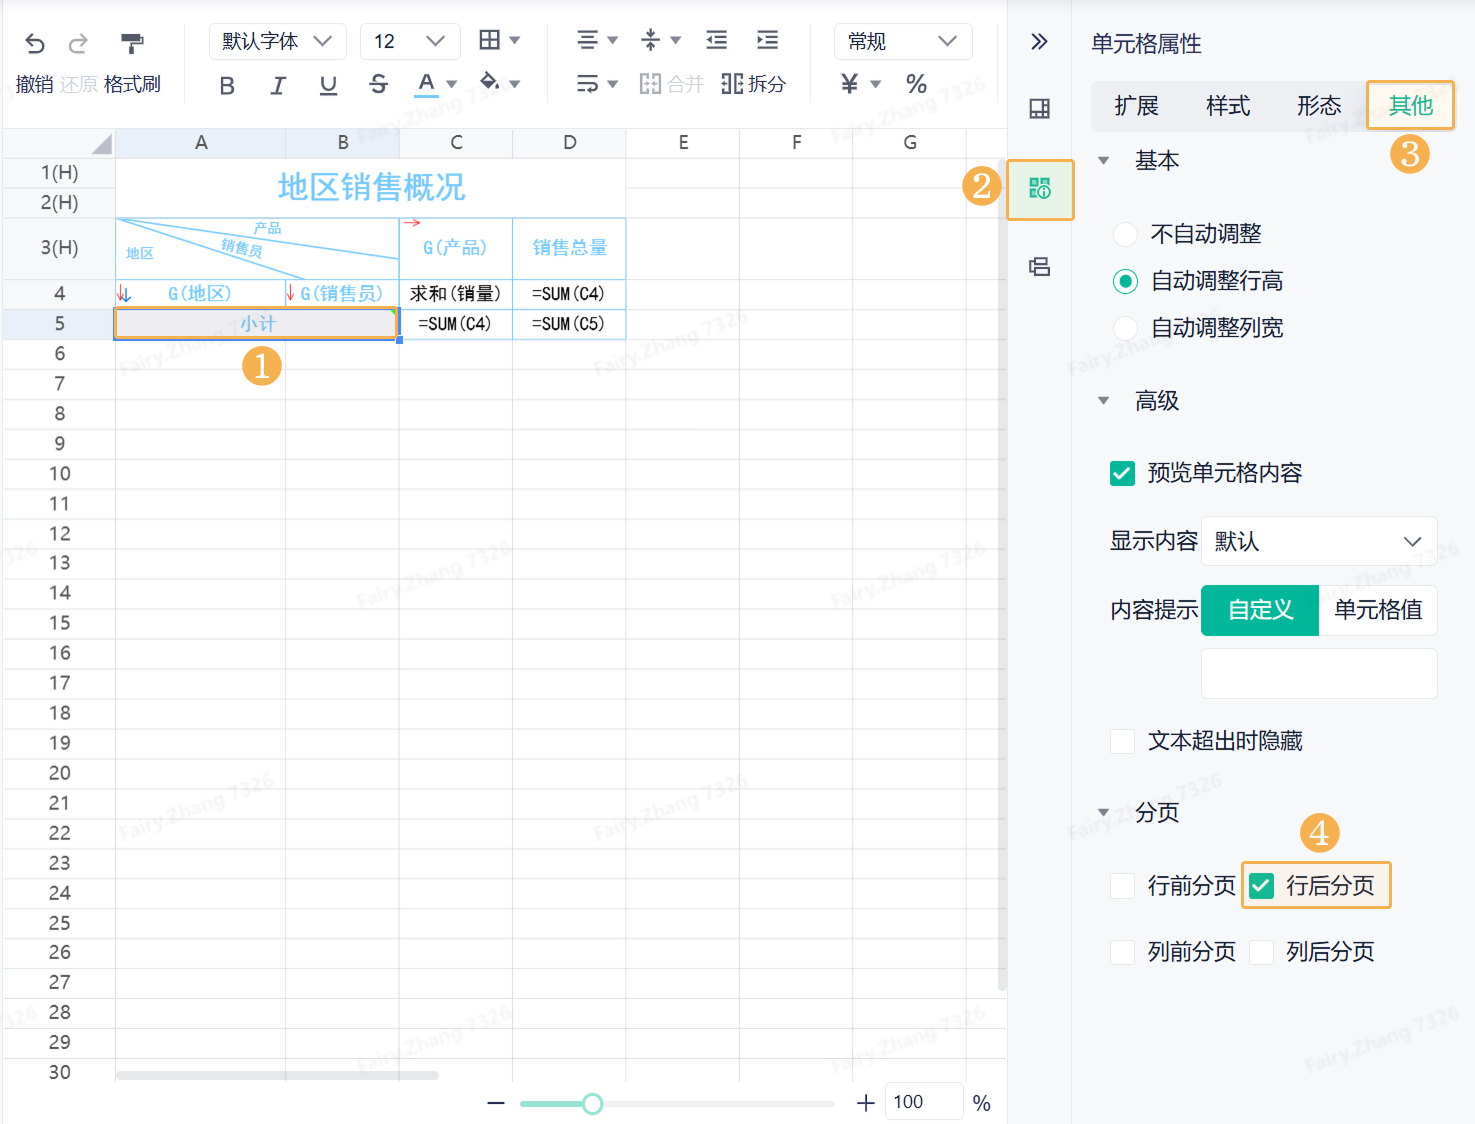1475x1124 pixels.
Task: Open the 显示内容 默认 dropdown
Action: coord(1319,541)
